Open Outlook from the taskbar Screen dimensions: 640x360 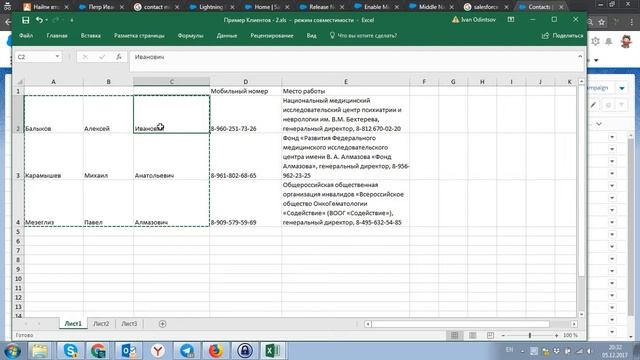pos(129,351)
